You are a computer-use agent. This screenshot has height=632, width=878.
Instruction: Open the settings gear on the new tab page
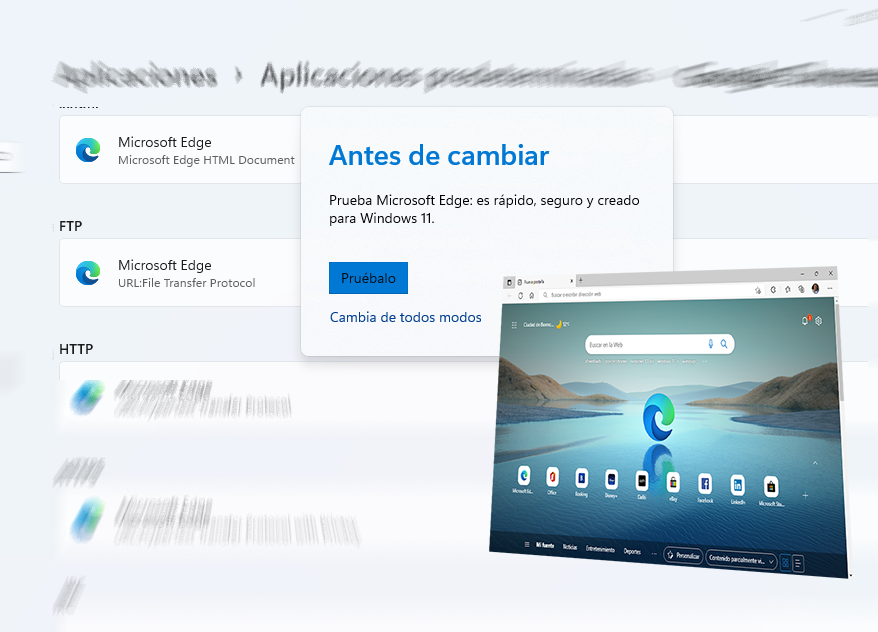tap(819, 321)
